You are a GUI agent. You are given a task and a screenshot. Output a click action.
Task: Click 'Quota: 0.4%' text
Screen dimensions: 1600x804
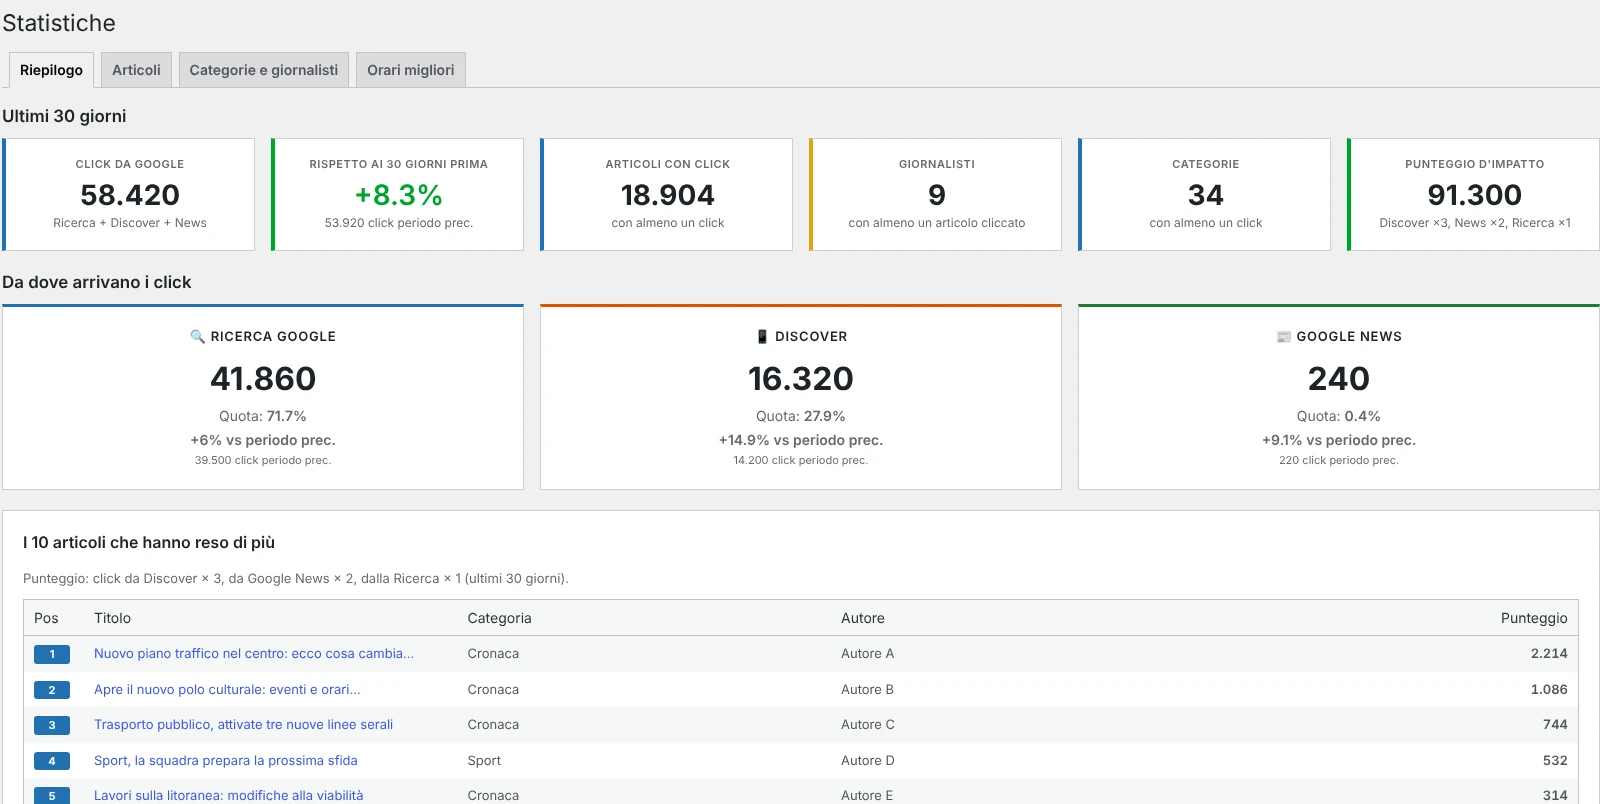point(1339,416)
